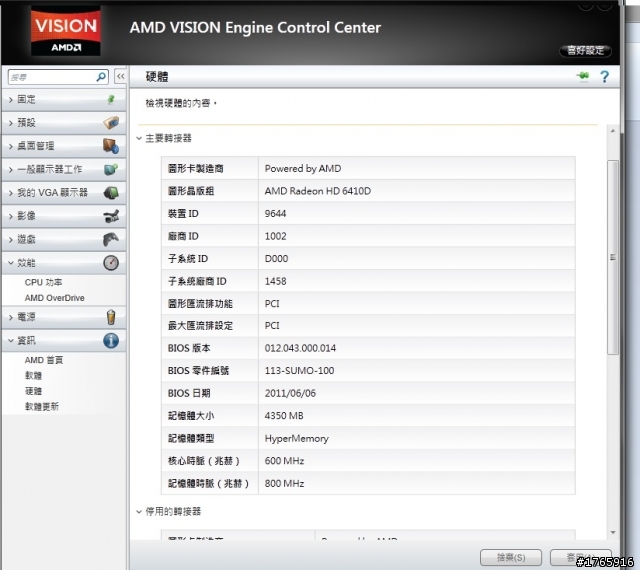This screenshot has width=640, height=570.
Task: Expand the 桌面管理 section
Action: point(11,146)
